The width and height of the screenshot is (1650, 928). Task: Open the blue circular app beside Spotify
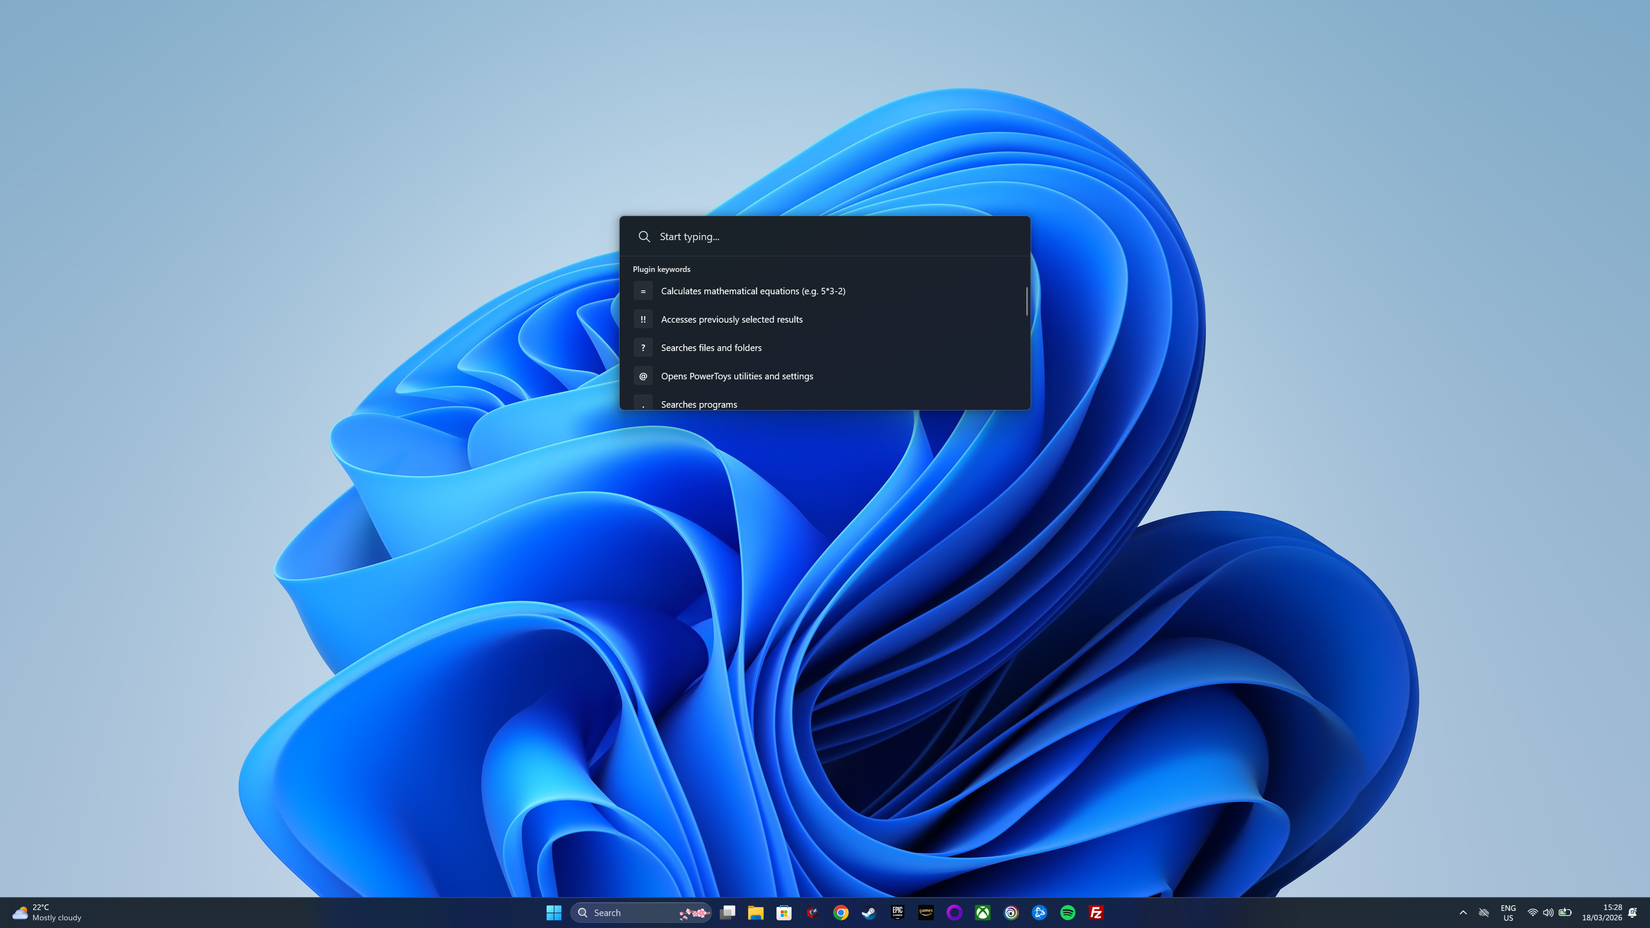pyautogui.click(x=1039, y=912)
